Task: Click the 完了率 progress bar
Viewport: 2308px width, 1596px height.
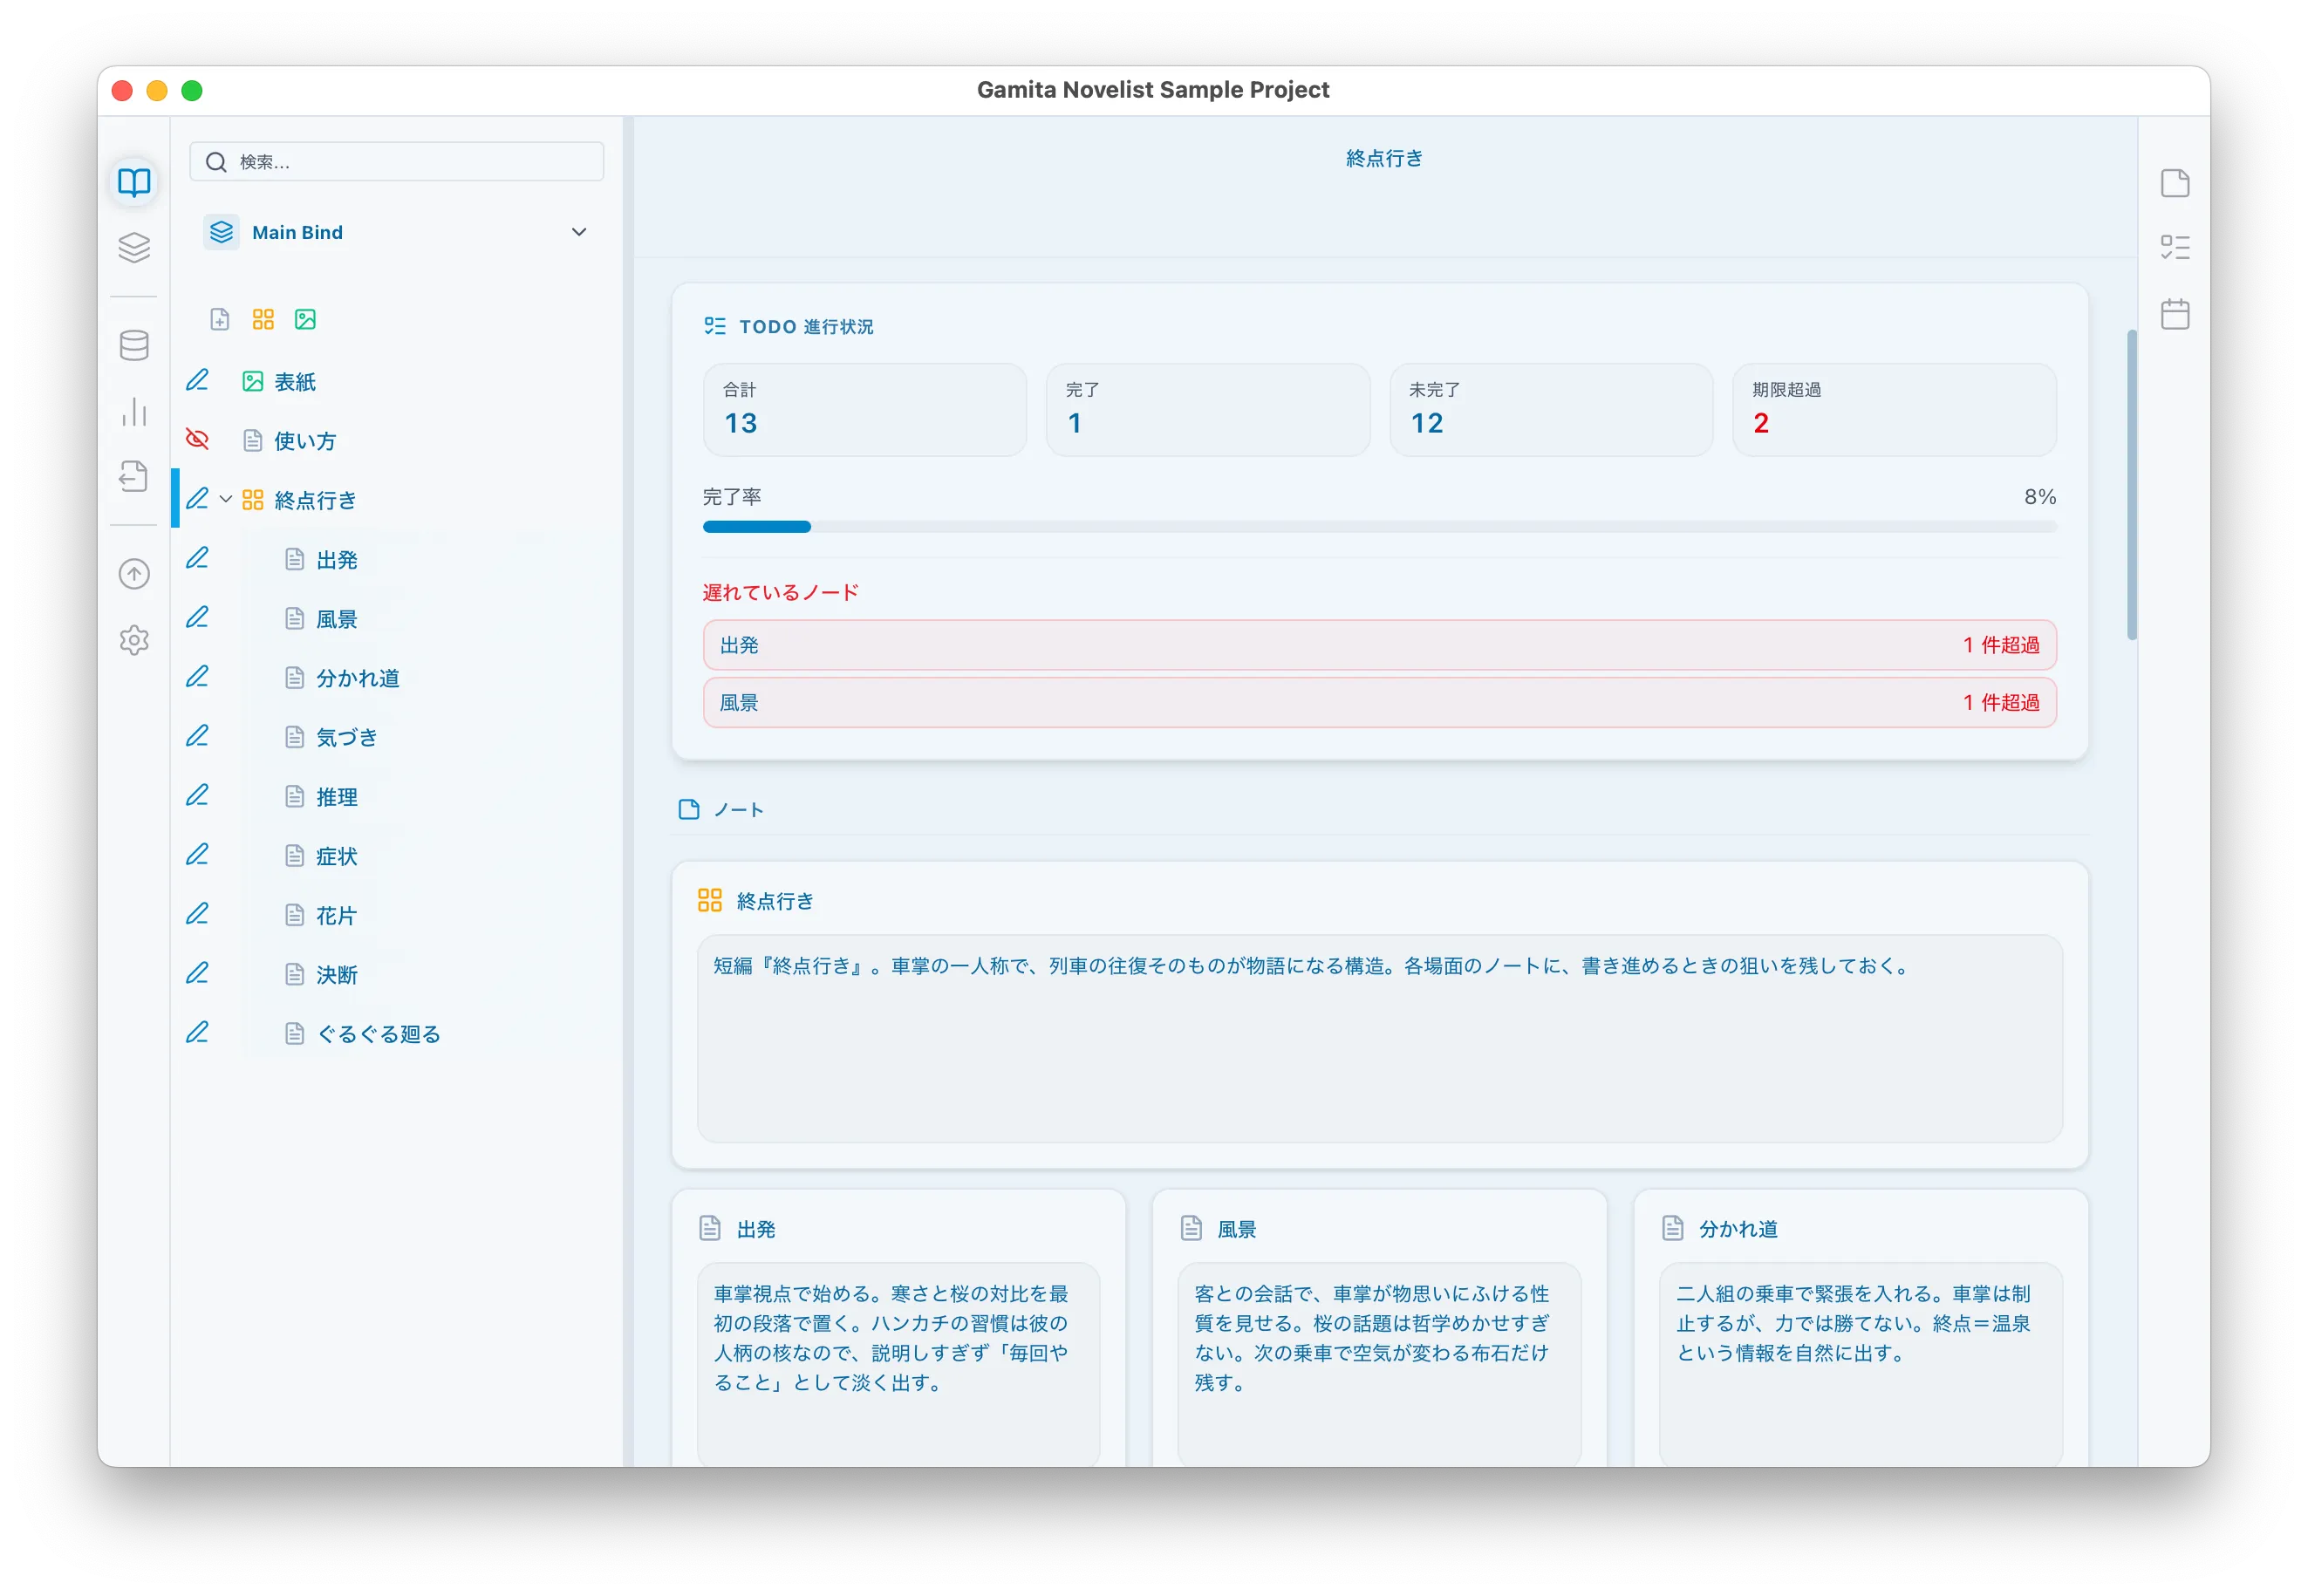Action: [1379, 527]
